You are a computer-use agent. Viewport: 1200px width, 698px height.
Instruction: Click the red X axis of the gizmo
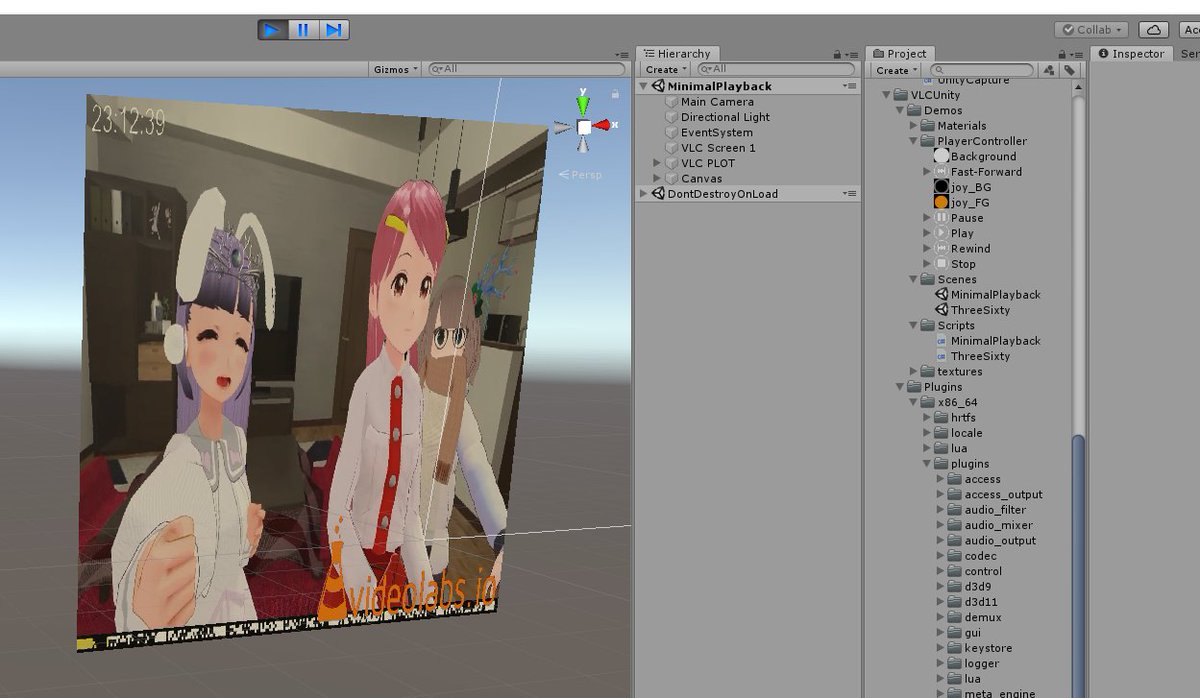[x=603, y=126]
